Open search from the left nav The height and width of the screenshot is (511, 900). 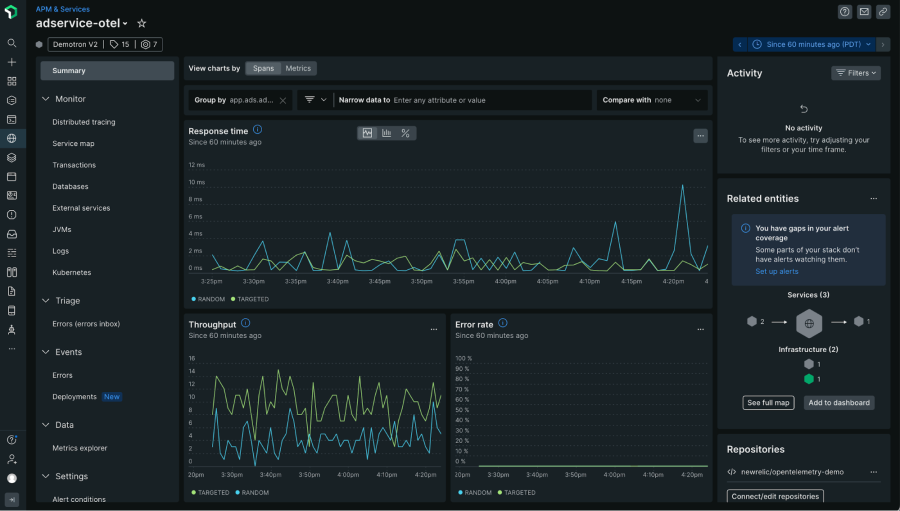(11, 43)
